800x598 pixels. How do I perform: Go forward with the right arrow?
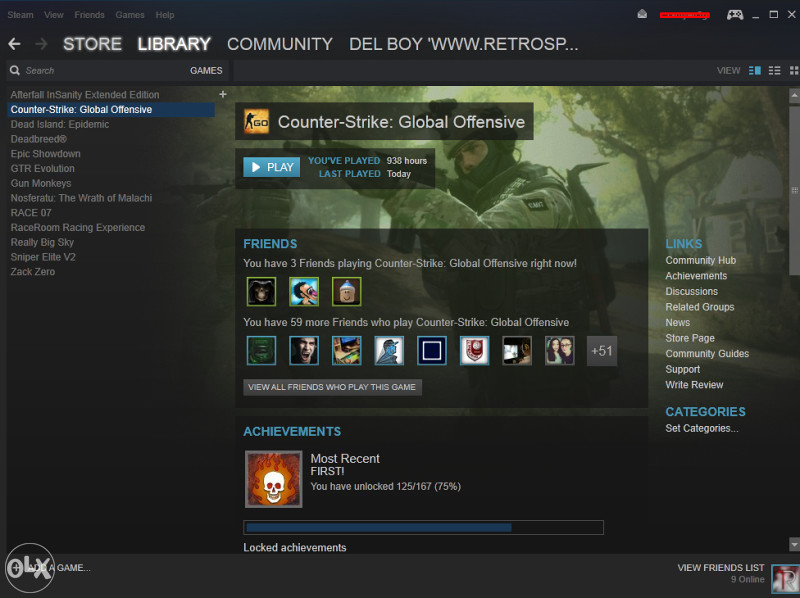click(41, 44)
